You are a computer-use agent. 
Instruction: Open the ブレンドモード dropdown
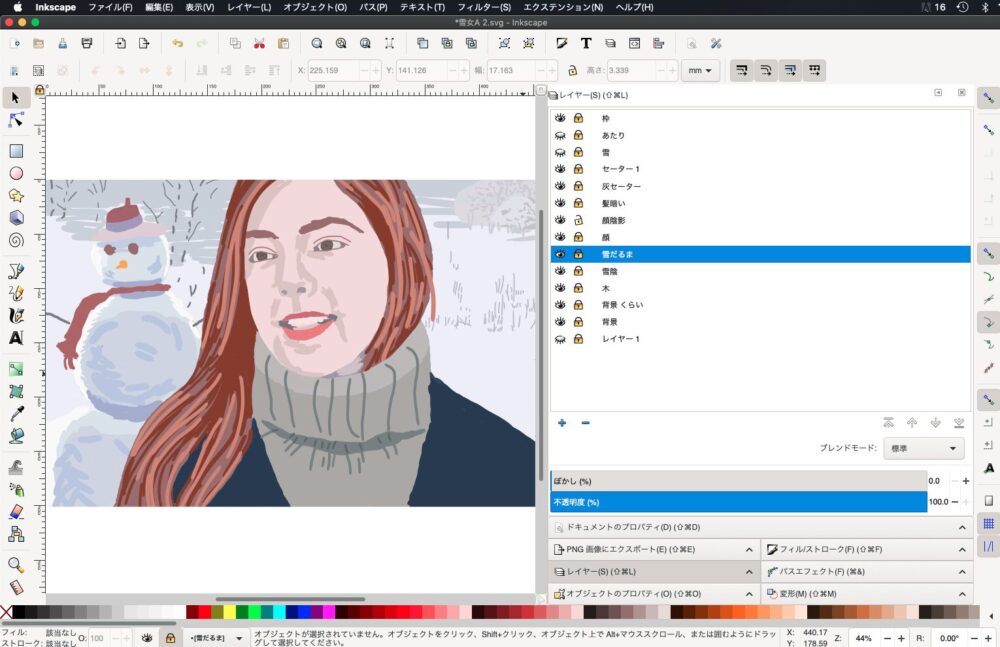(x=923, y=448)
